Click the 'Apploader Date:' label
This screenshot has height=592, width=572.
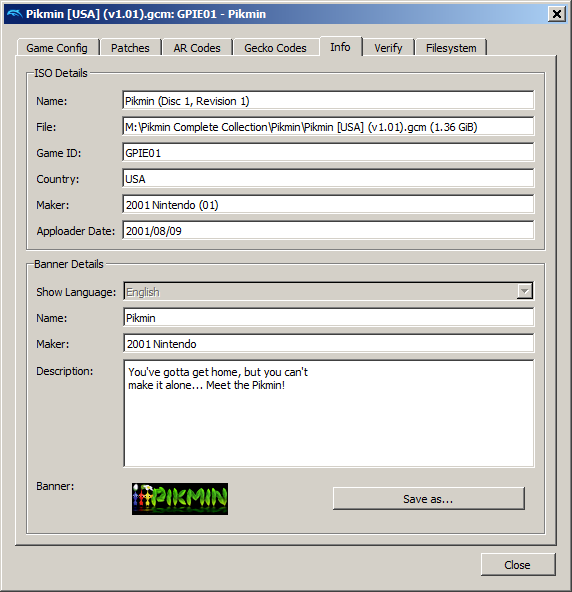(x=76, y=231)
